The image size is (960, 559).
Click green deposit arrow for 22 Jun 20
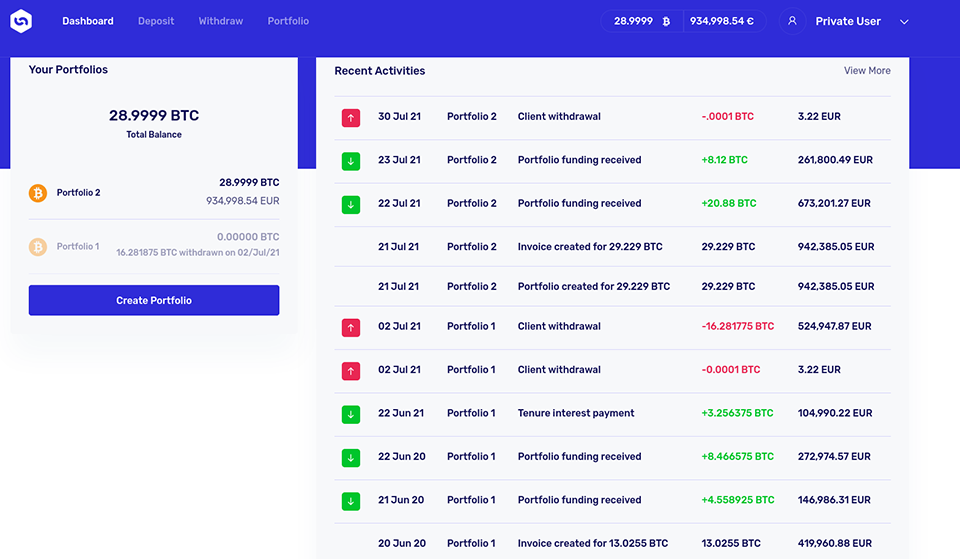click(351, 458)
